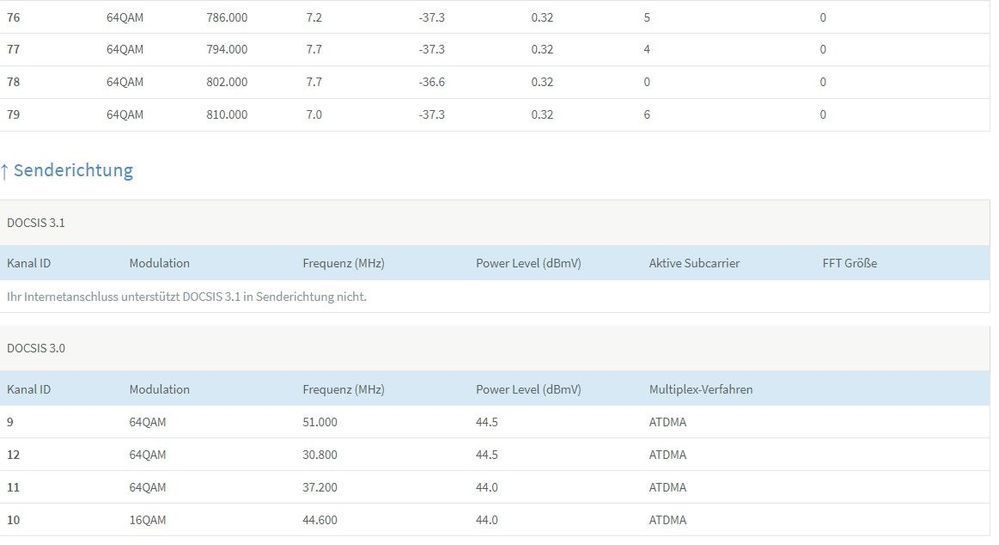The height and width of the screenshot is (545, 999).
Task: Click Kanal ID header in DOCSIS 3.0 table
Action: click(x=29, y=389)
